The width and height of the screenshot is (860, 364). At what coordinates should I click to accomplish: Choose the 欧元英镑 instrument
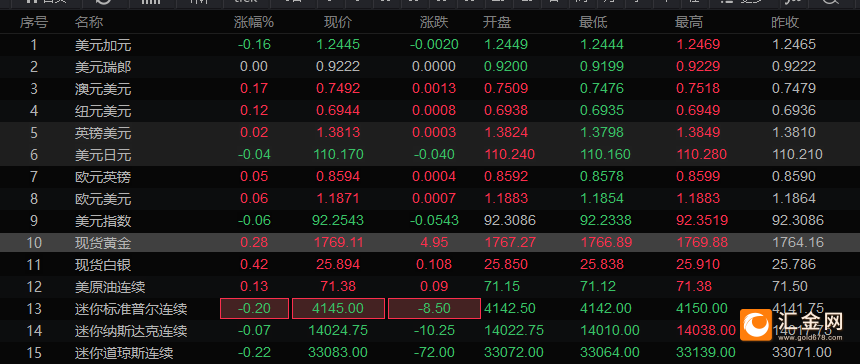(x=103, y=177)
